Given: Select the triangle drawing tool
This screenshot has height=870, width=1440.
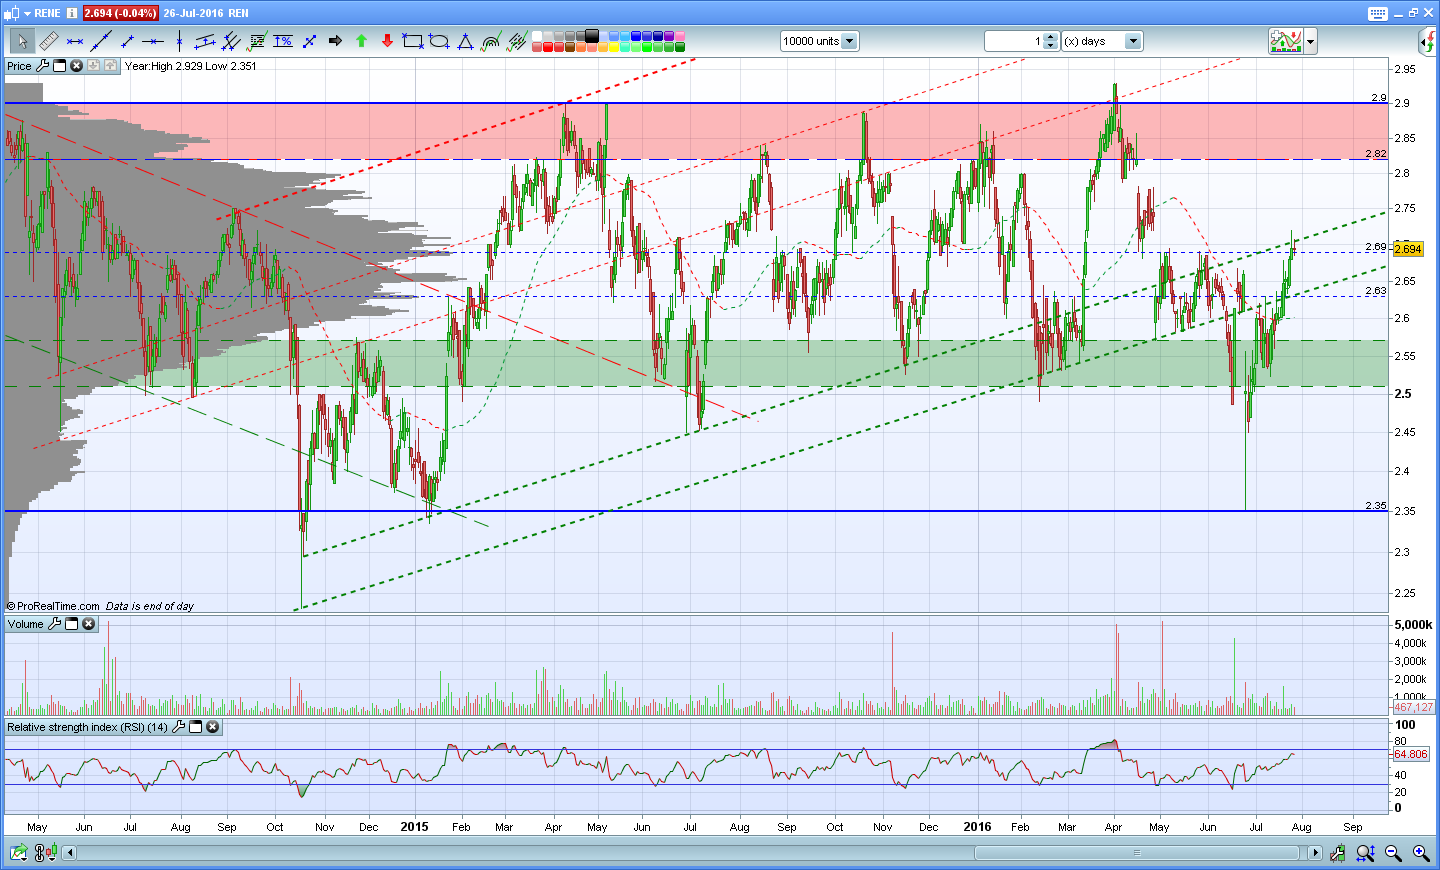Looking at the screenshot, I should [465, 41].
